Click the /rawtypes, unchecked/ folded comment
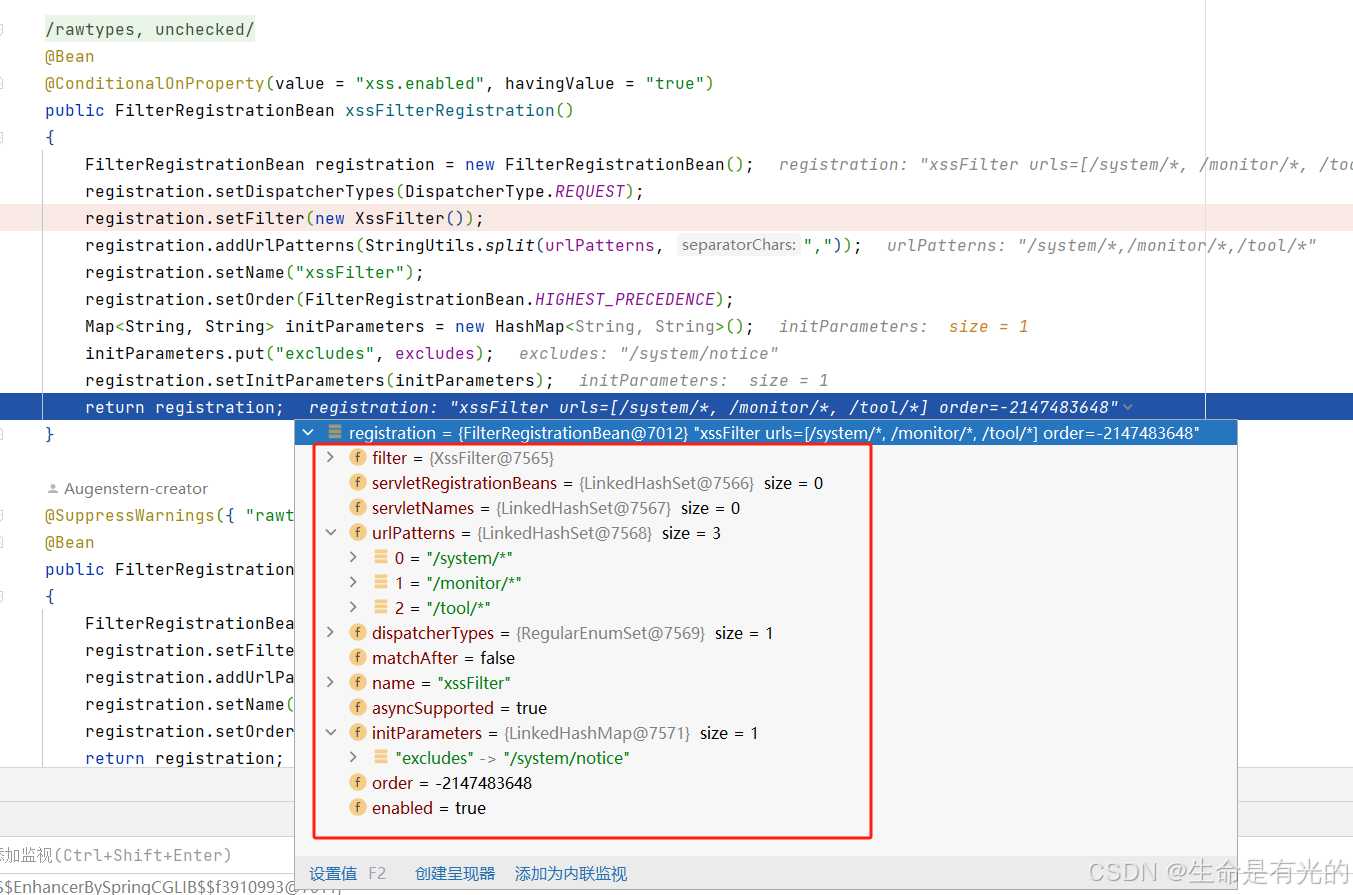The height and width of the screenshot is (895, 1353). [x=150, y=29]
